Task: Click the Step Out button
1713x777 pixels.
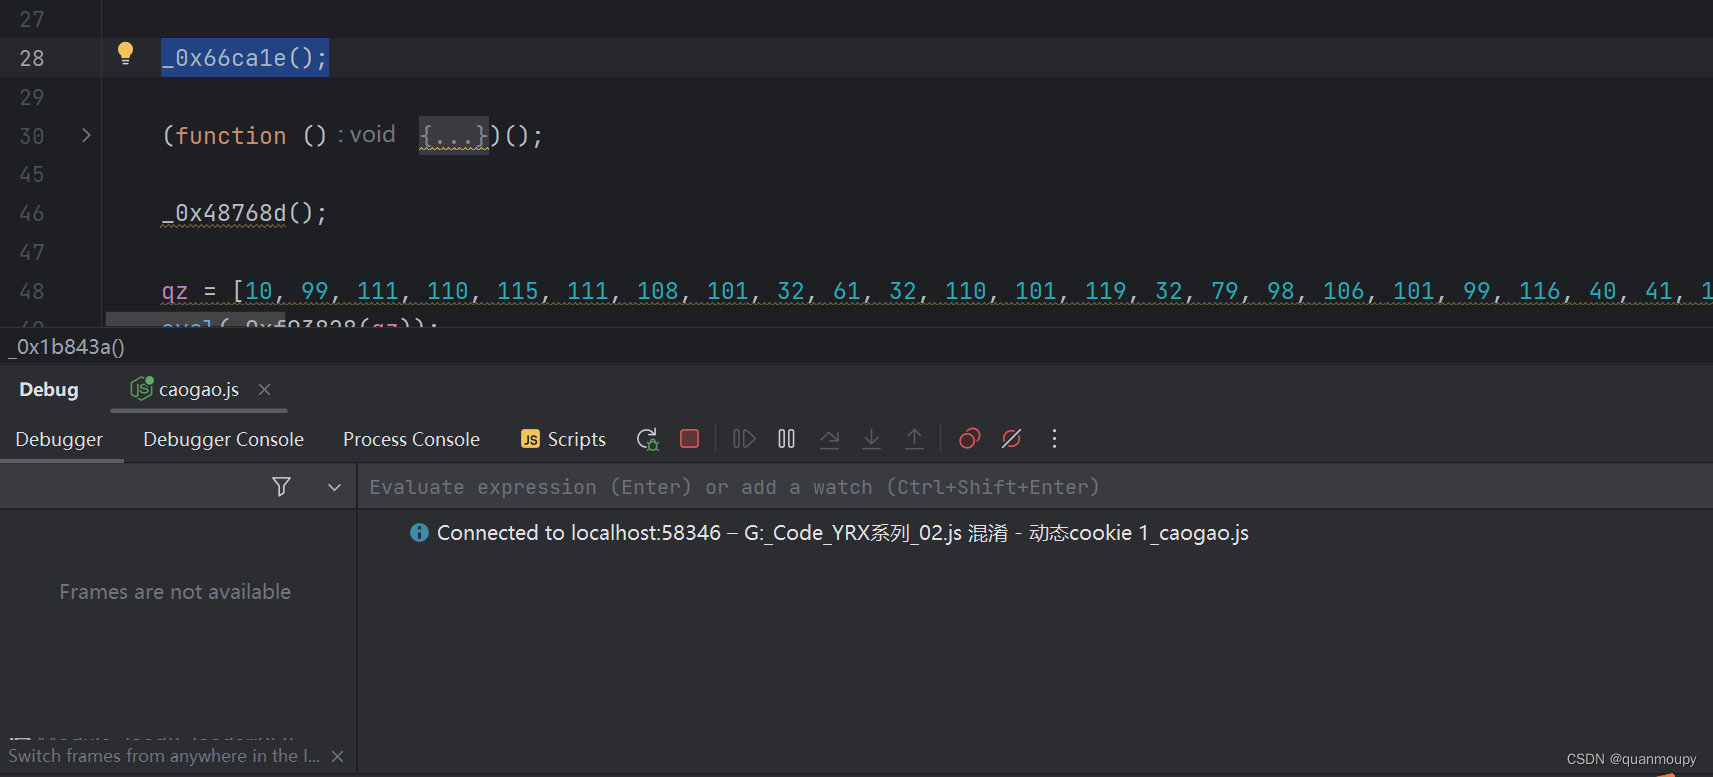Action: tap(914, 439)
